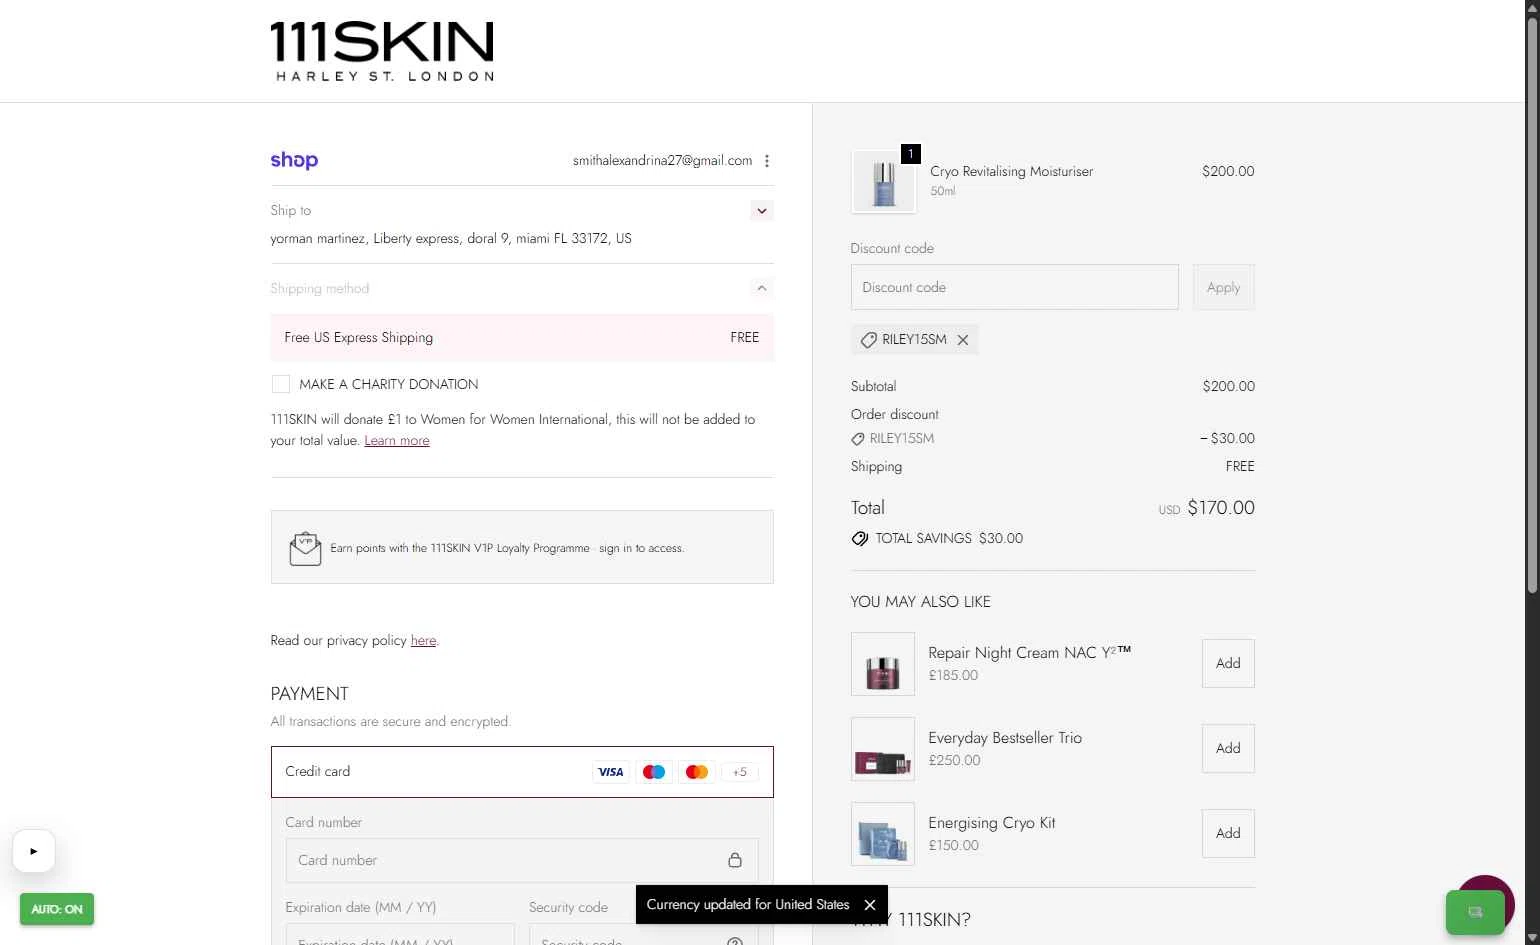Image resolution: width=1540 pixels, height=945 pixels.
Task: Open the chat widget button
Action: coord(1475,911)
